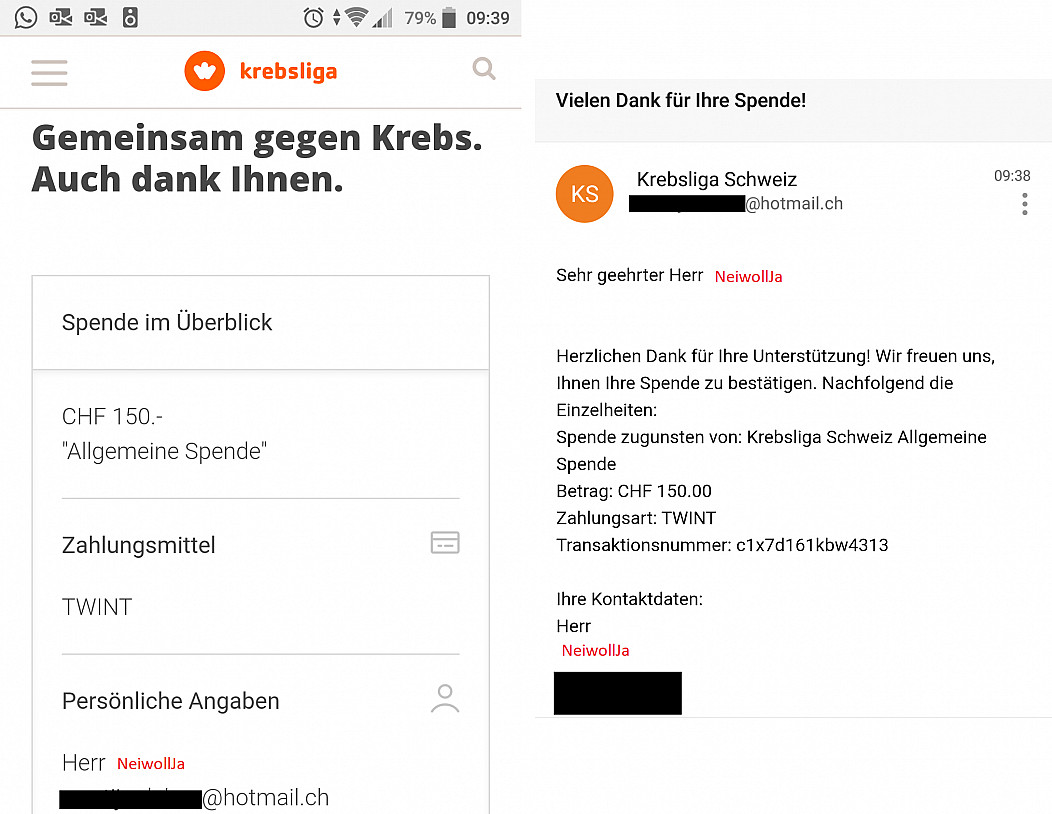Select the transaction number c1x7d161kbw4313

click(x=812, y=545)
